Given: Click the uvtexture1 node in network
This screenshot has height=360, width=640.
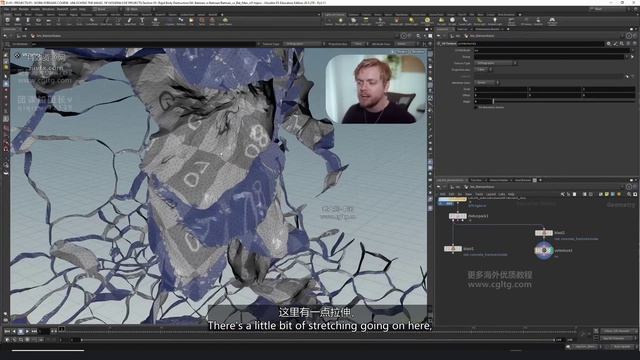Looking at the screenshot, I should (x=544, y=250).
